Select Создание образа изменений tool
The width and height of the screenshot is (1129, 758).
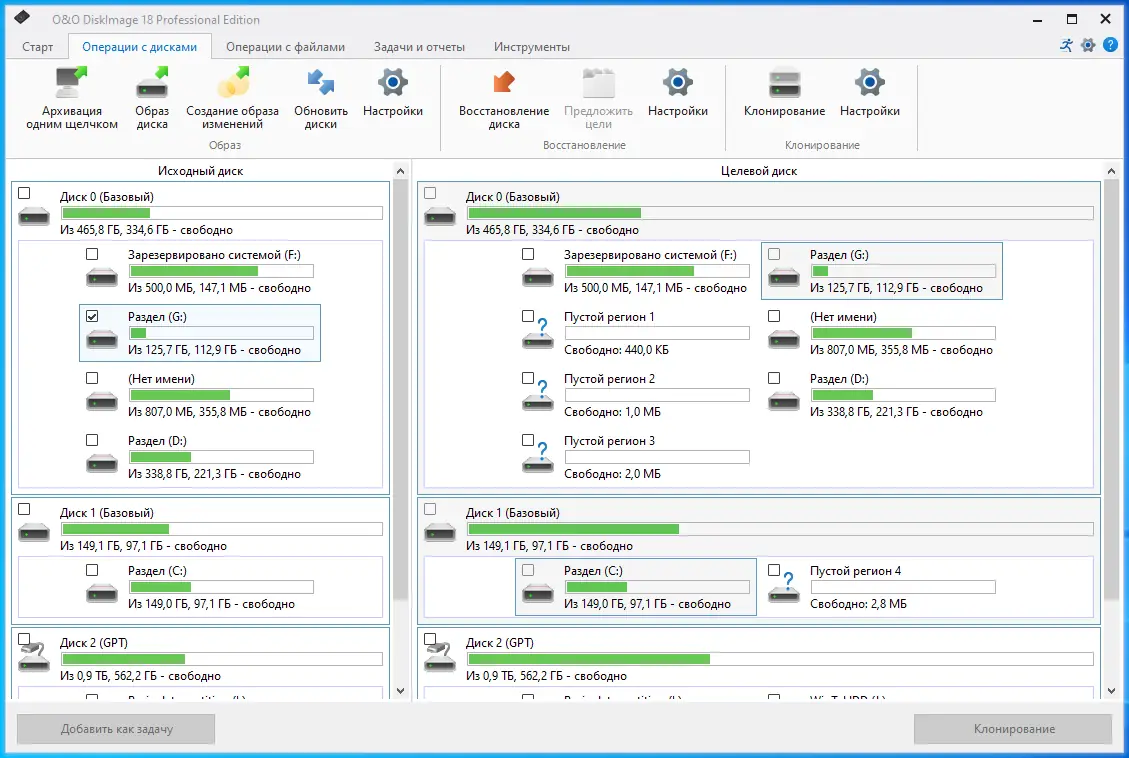232,98
